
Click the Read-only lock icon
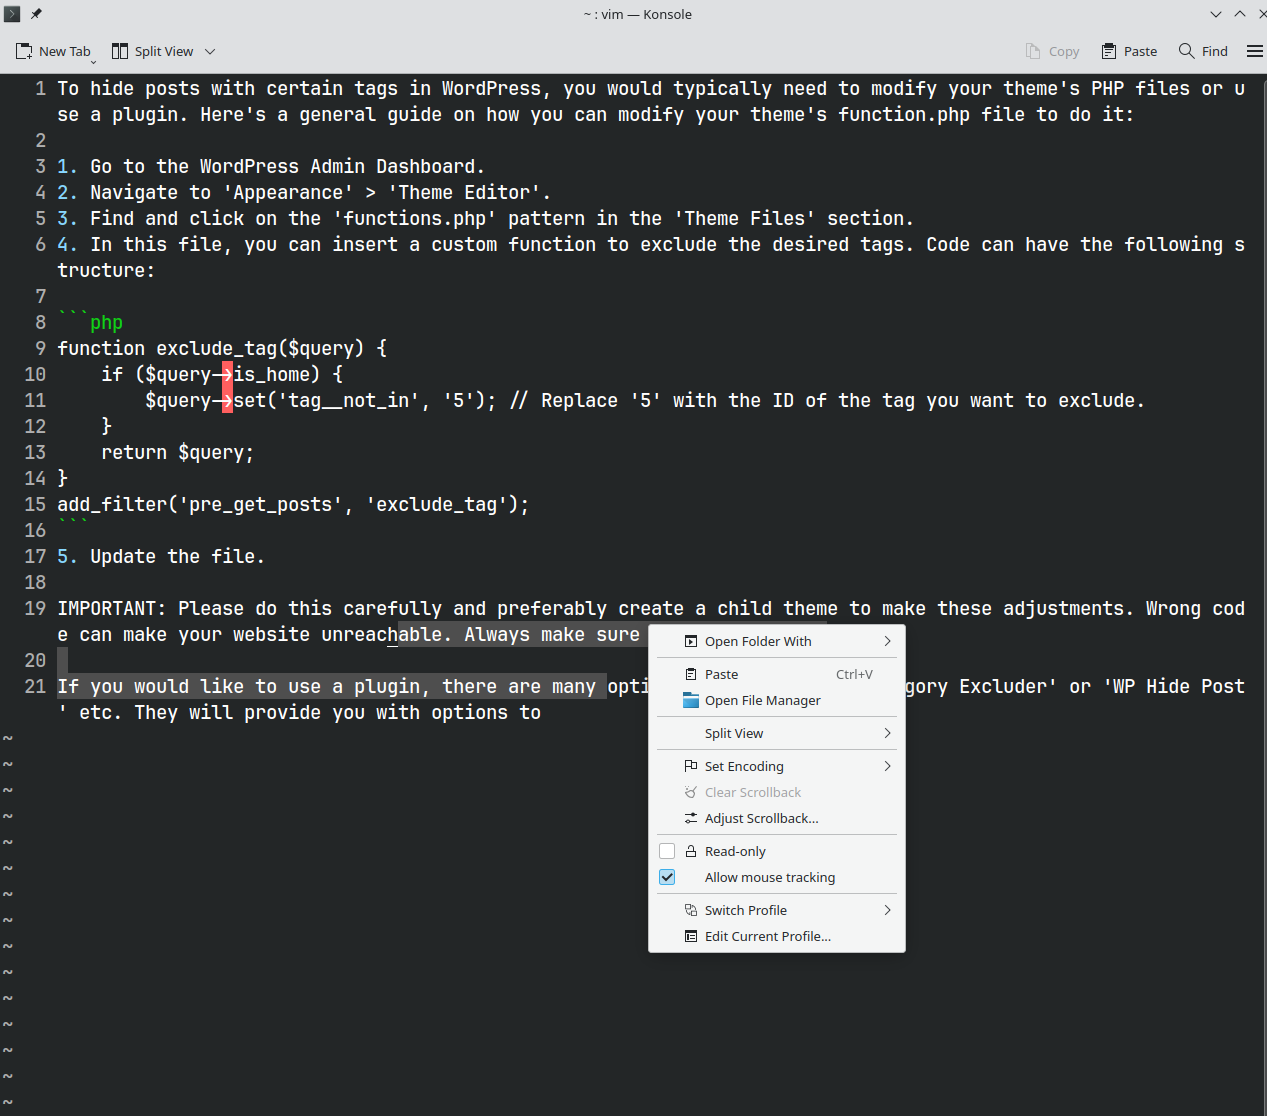tap(691, 851)
